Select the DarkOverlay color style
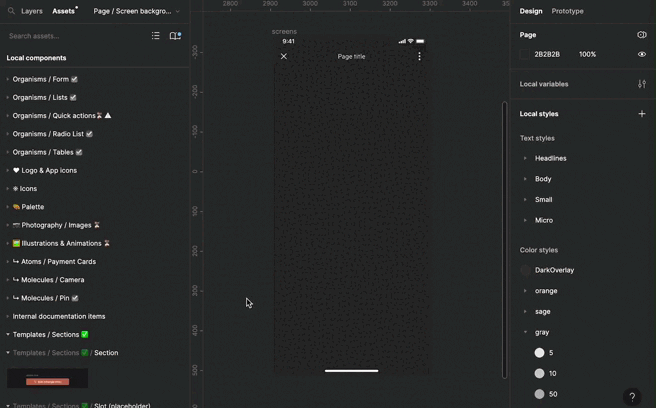The height and width of the screenshot is (408, 656). point(554,270)
